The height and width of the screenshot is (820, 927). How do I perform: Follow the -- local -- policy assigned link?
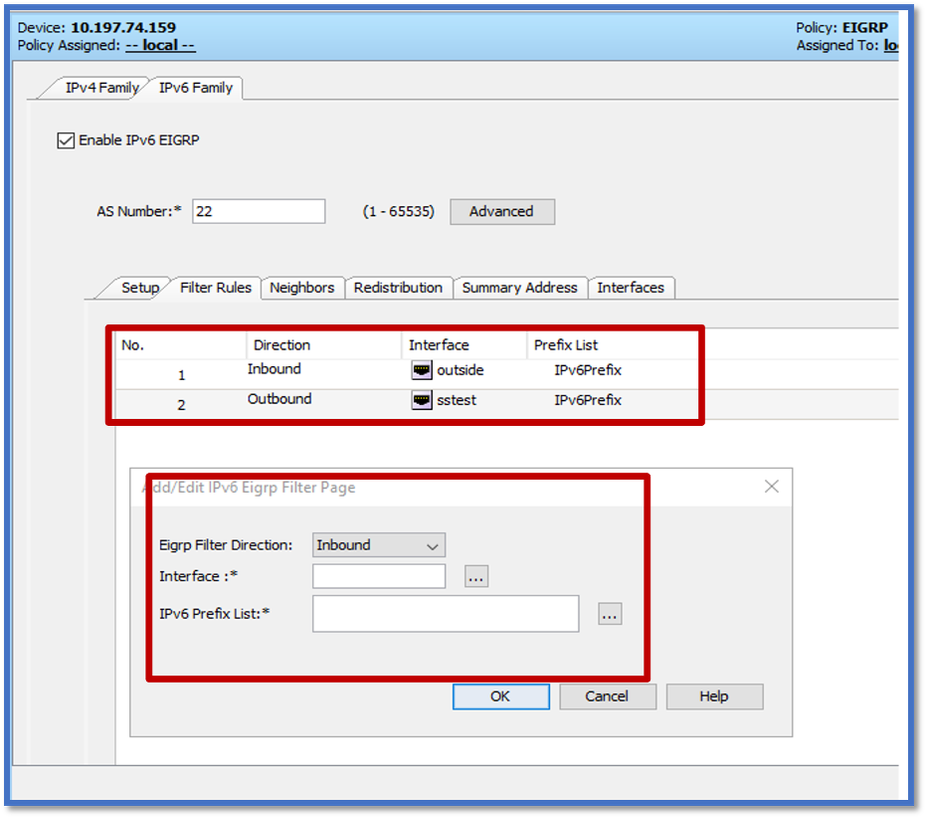(160, 46)
